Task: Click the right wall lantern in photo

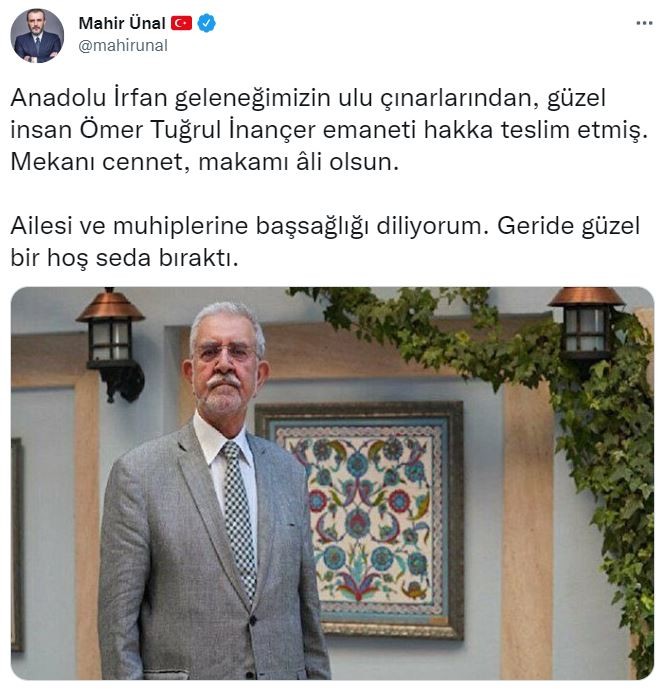Action: (585, 327)
